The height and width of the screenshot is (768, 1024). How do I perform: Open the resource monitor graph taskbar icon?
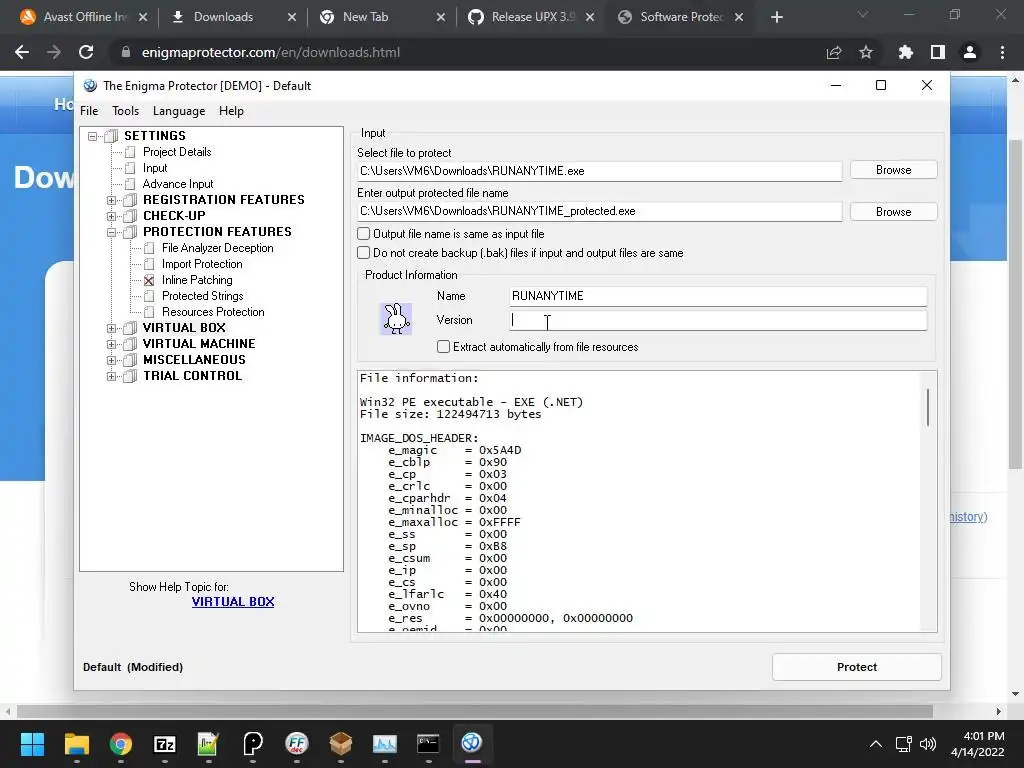(x=385, y=743)
